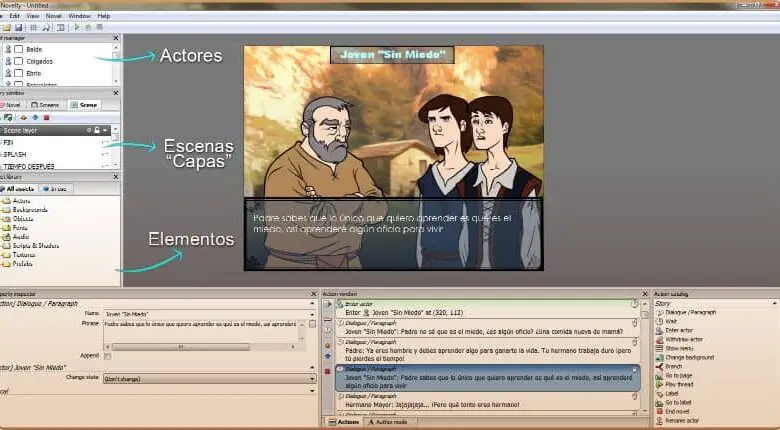Viewport: 780px width, 430px height.
Task: Select the Hermano Mayor dialogue action
Action: coord(488,401)
